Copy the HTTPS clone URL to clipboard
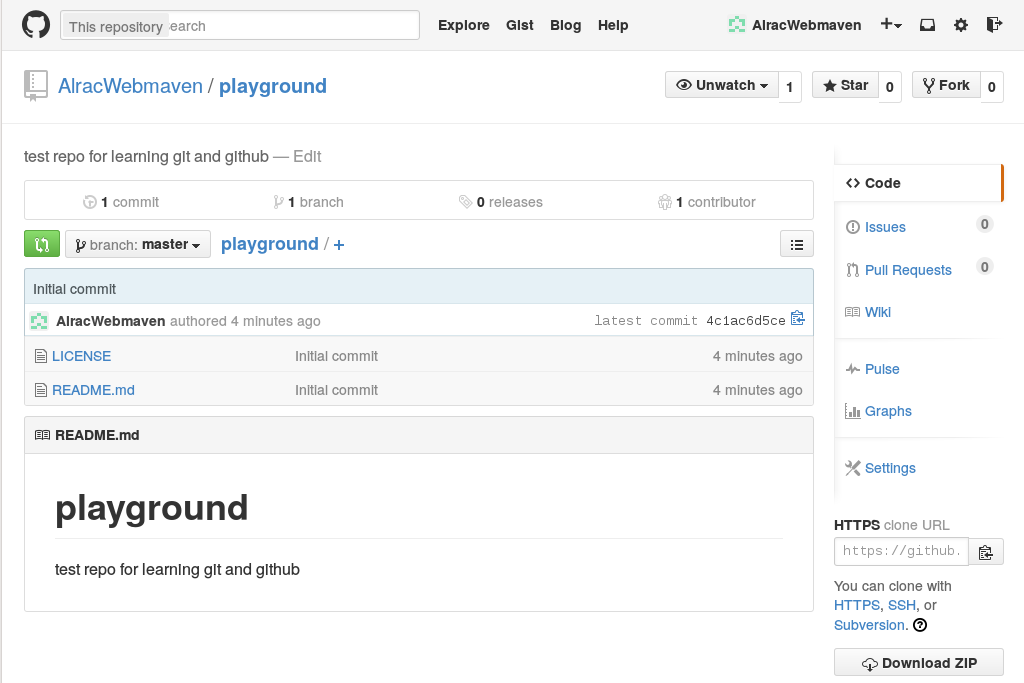 point(985,552)
